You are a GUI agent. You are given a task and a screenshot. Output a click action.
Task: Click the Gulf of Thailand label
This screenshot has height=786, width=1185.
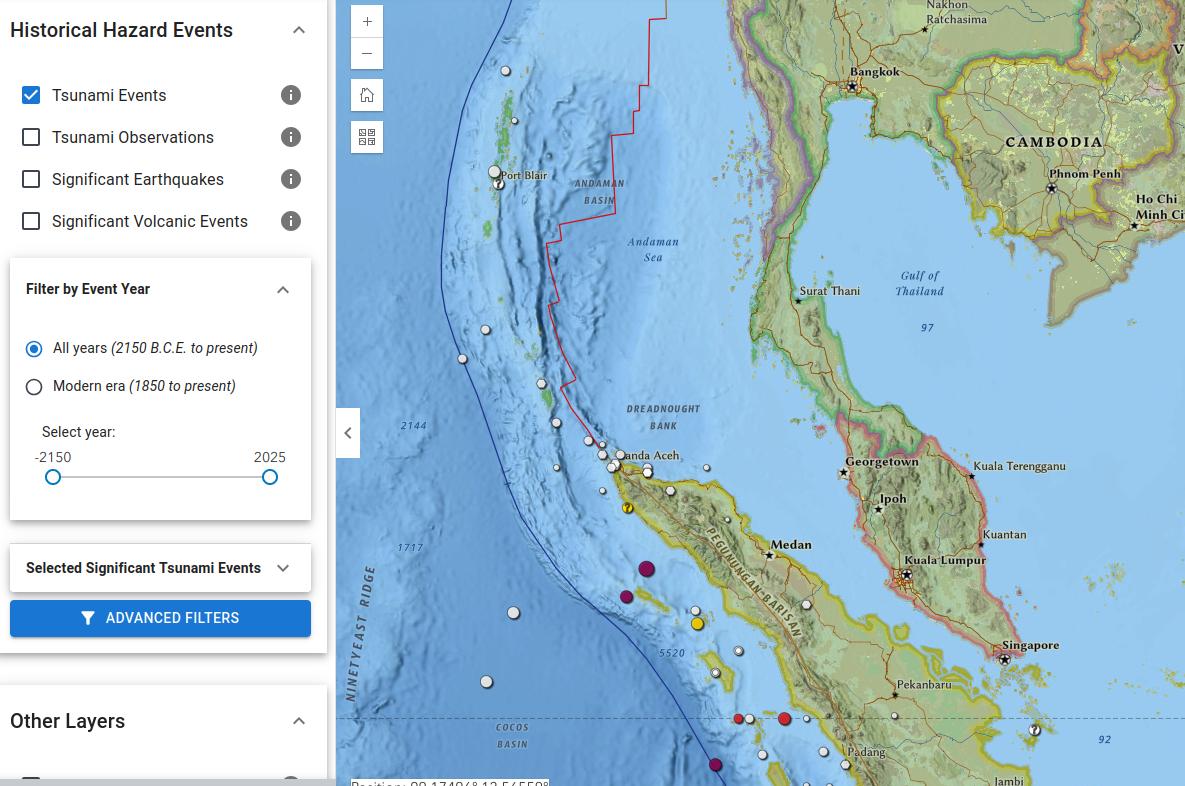(x=920, y=283)
